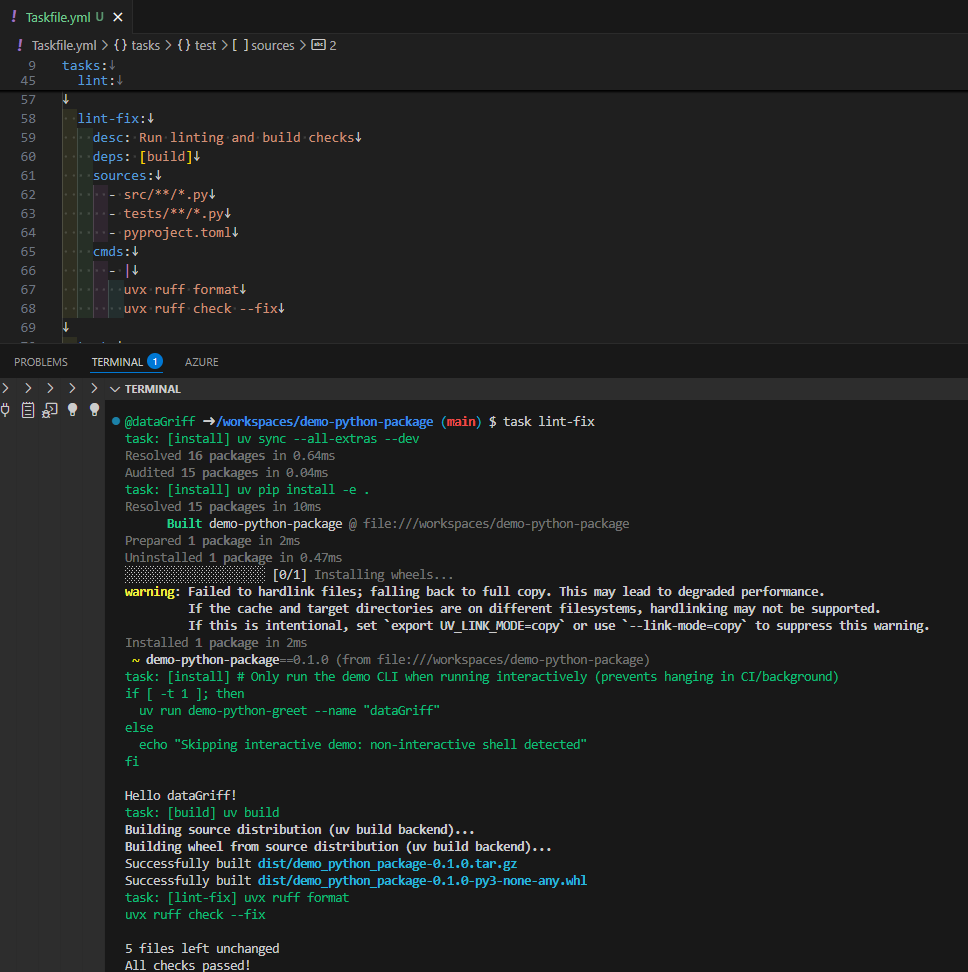Select the Taskfile.yml editor tab

(66, 17)
